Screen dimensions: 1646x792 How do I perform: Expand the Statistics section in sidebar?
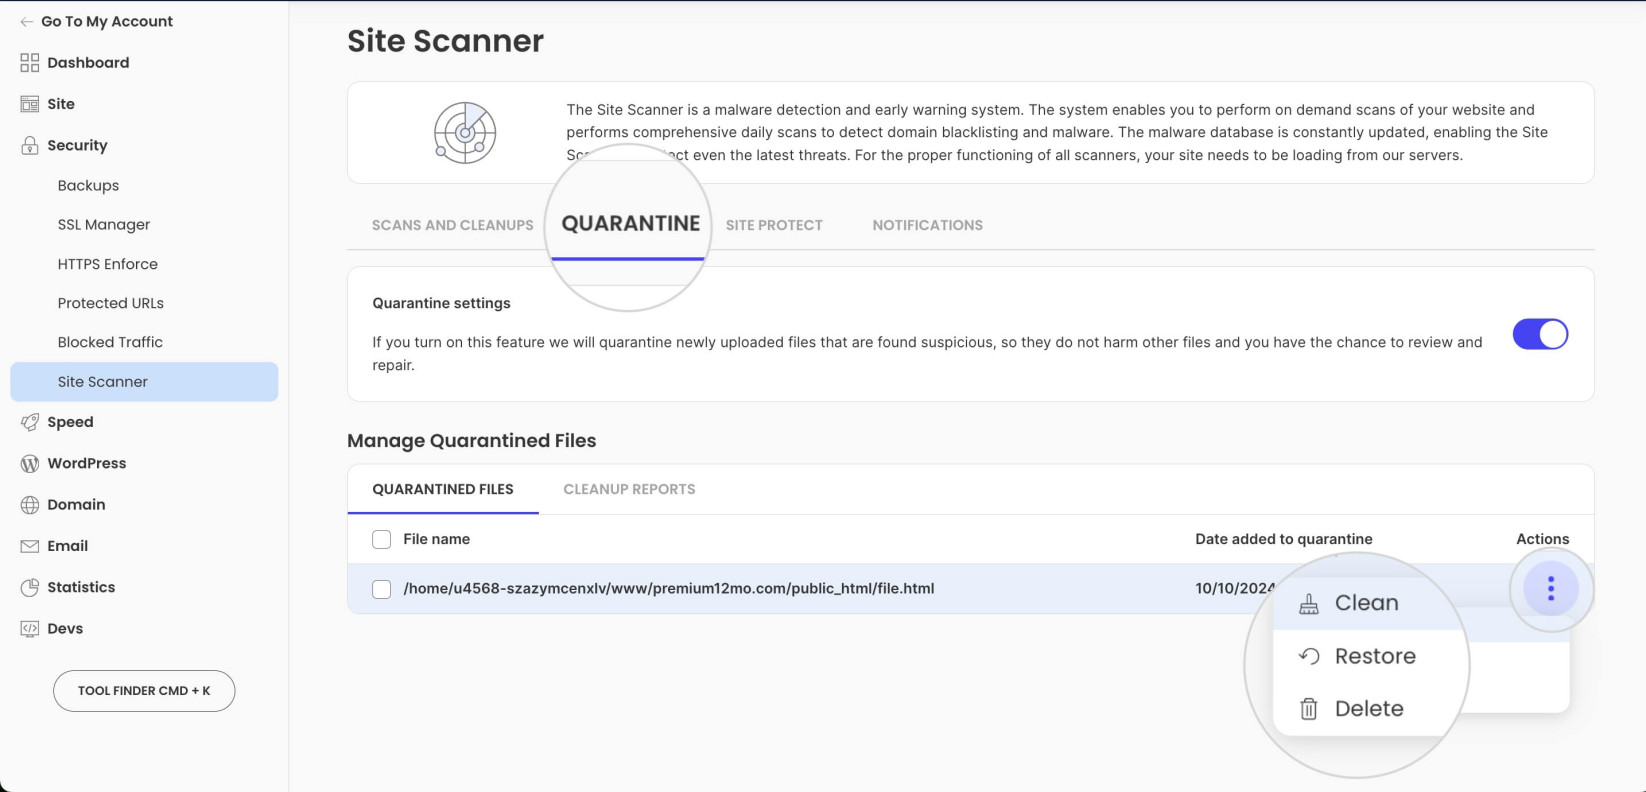pyautogui.click(x=81, y=588)
